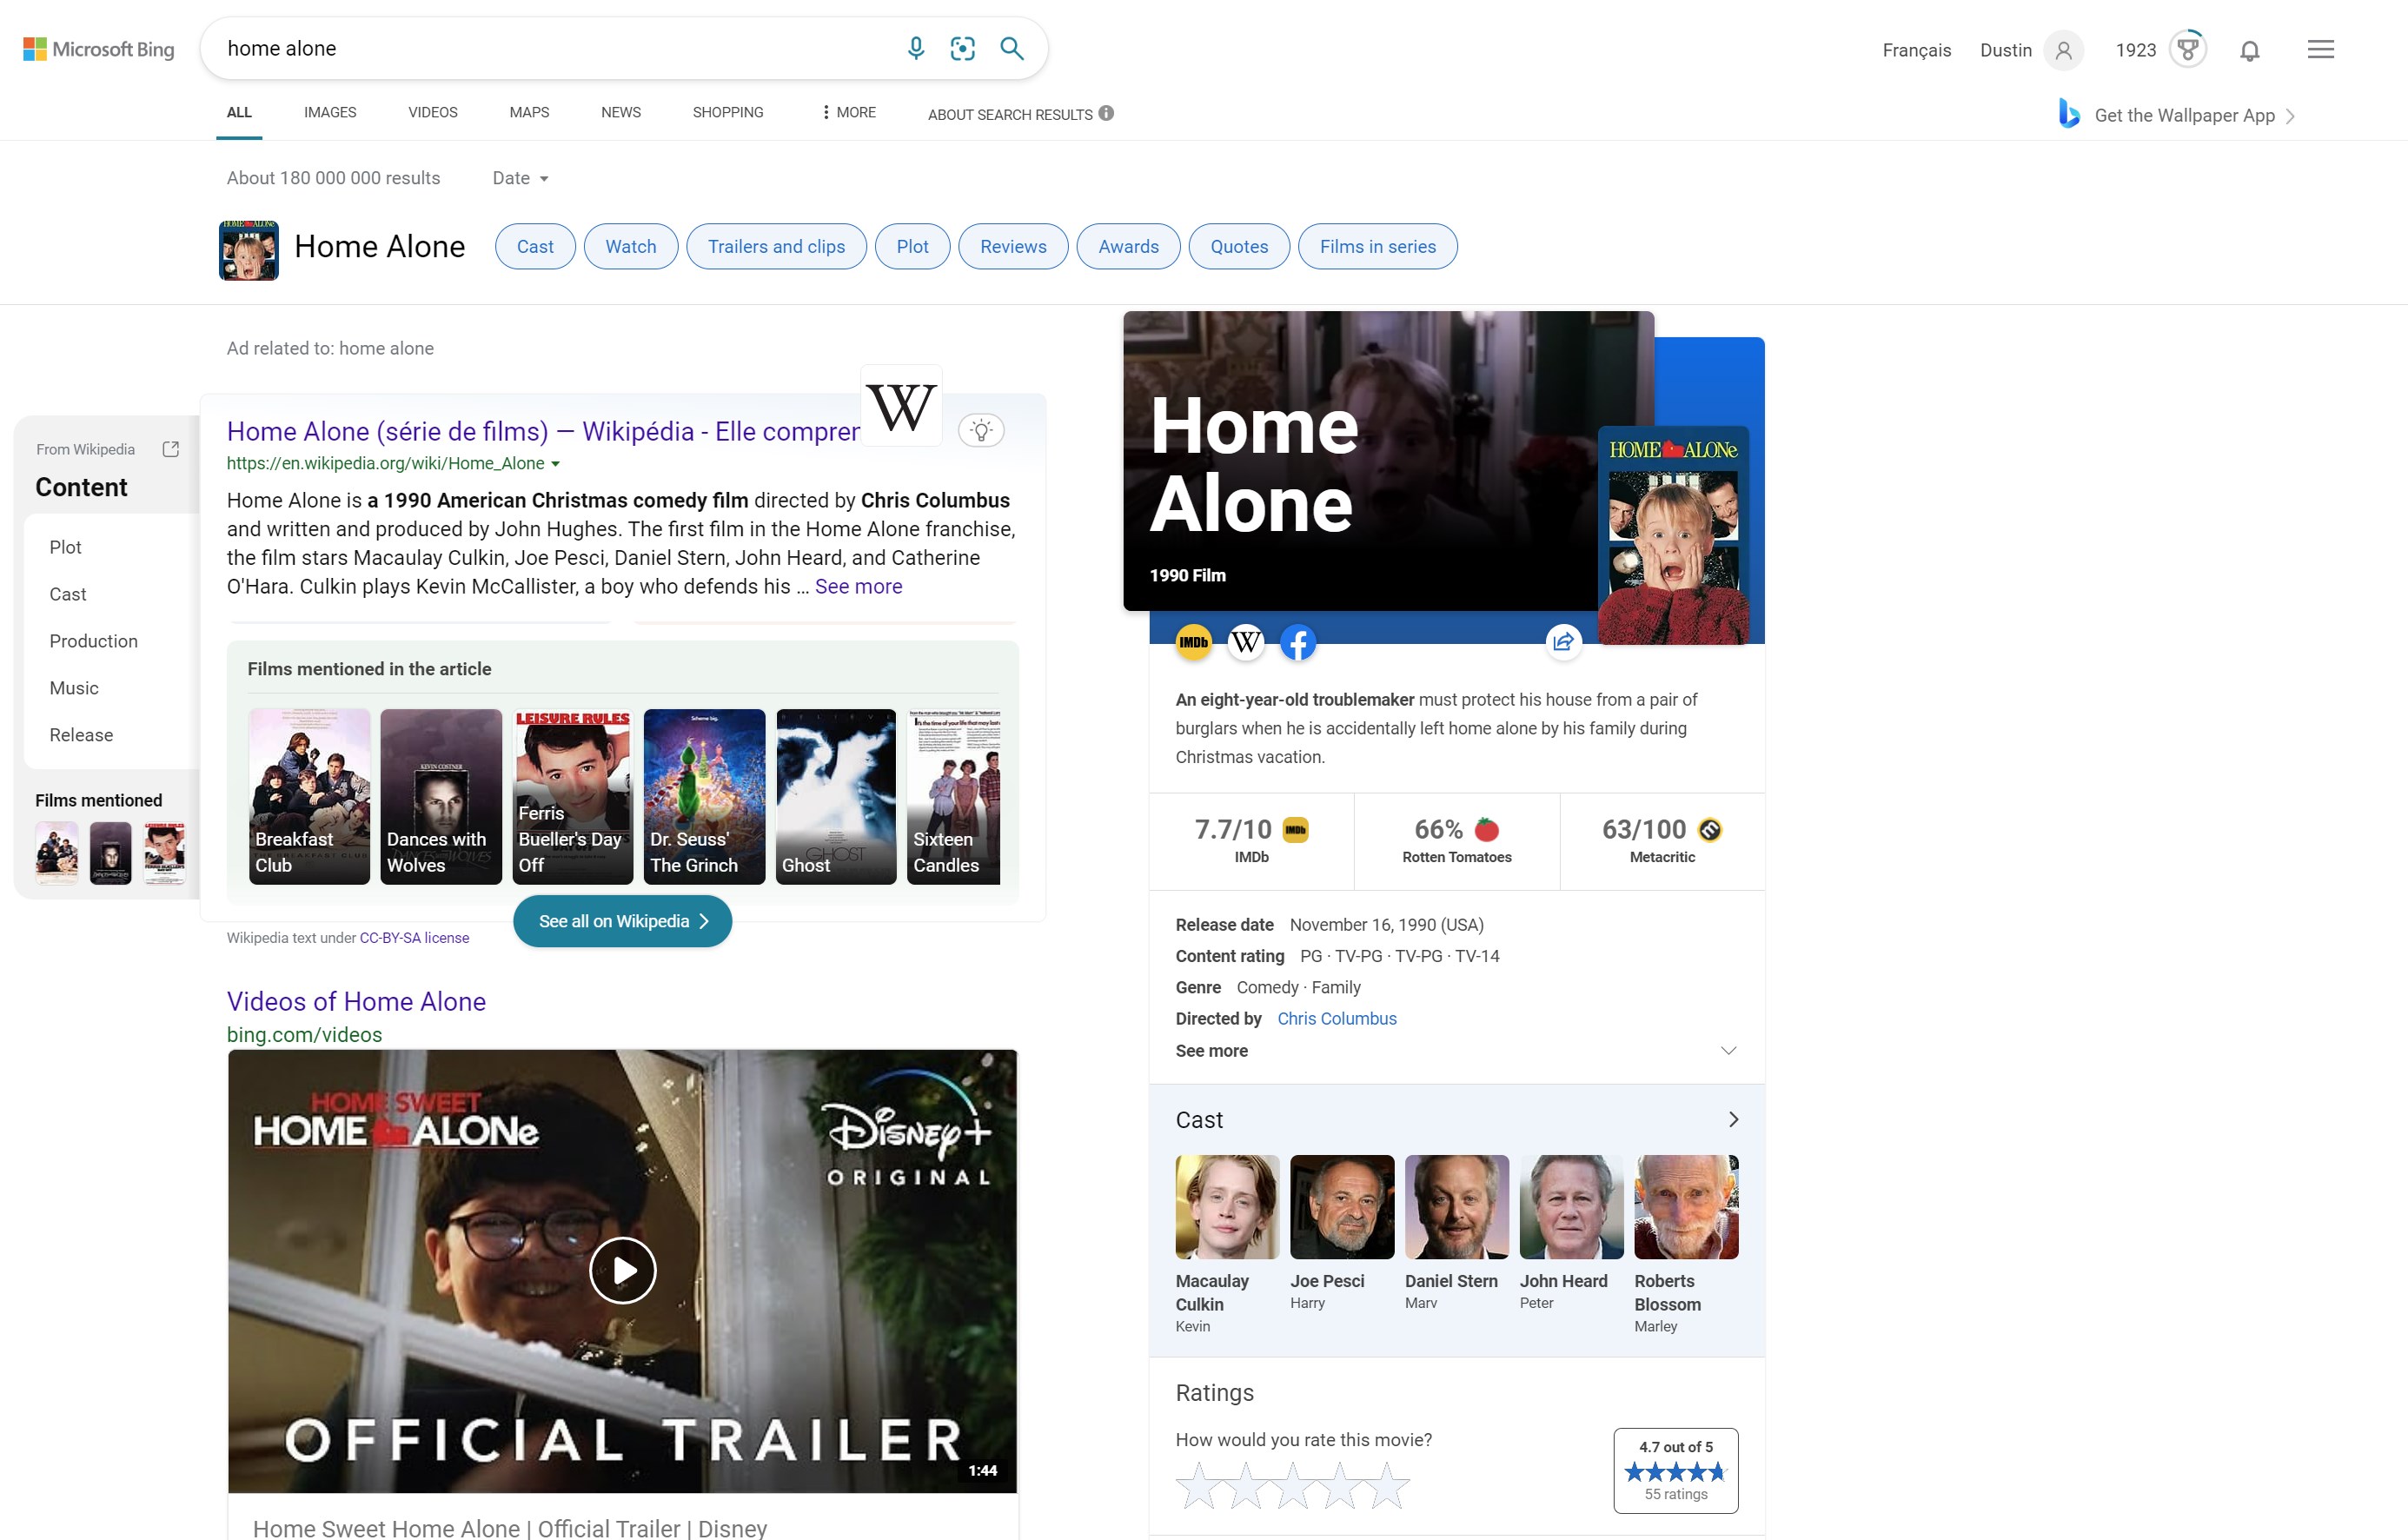Play the Home Sweet Home Alone trailer
The image size is (2408, 1540).
(622, 1270)
